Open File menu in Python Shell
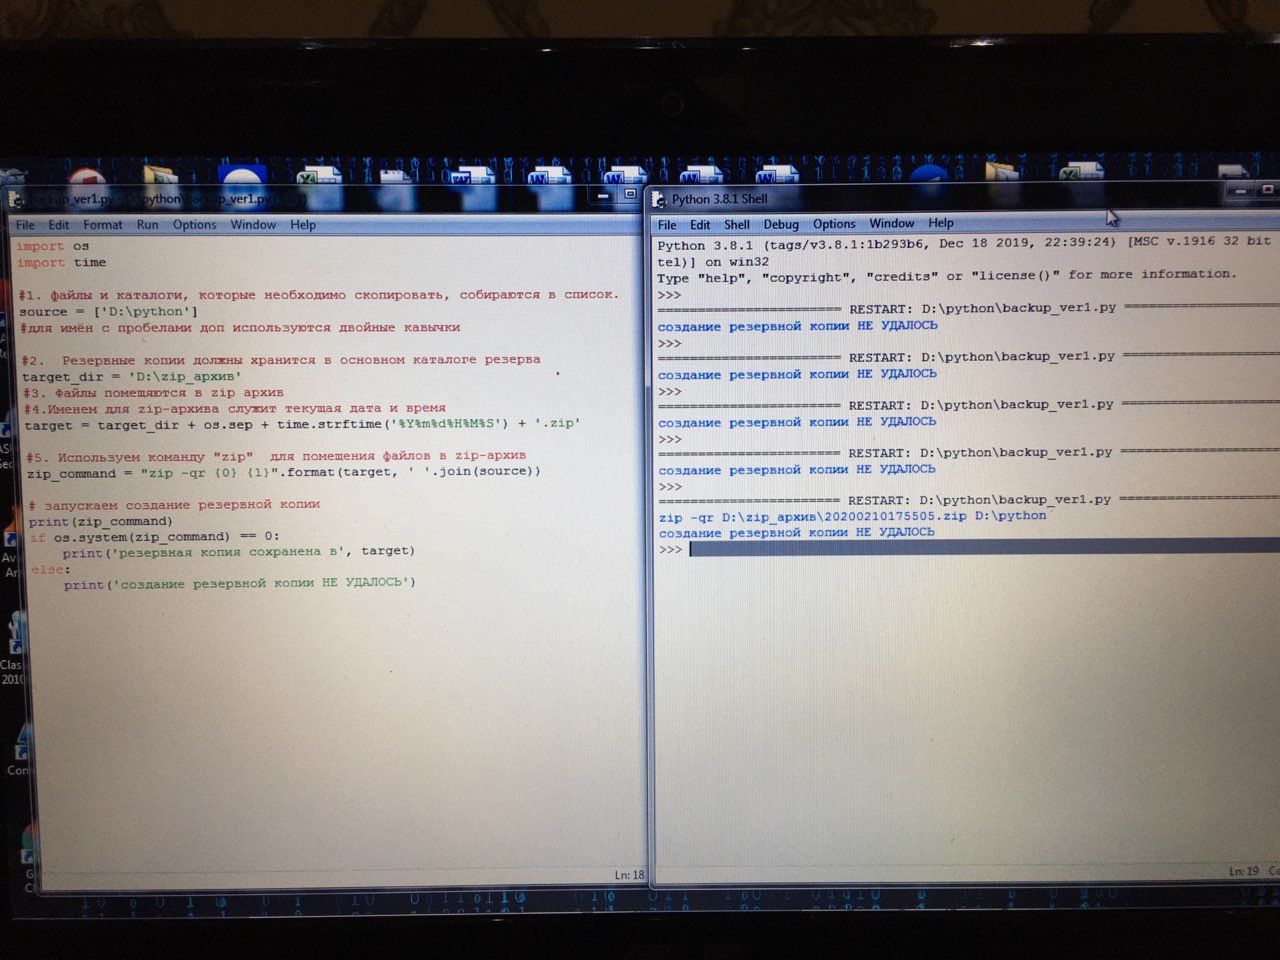 click(x=667, y=225)
